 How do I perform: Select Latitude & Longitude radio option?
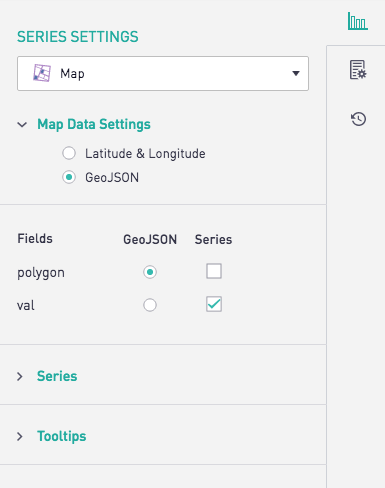click(69, 153)
